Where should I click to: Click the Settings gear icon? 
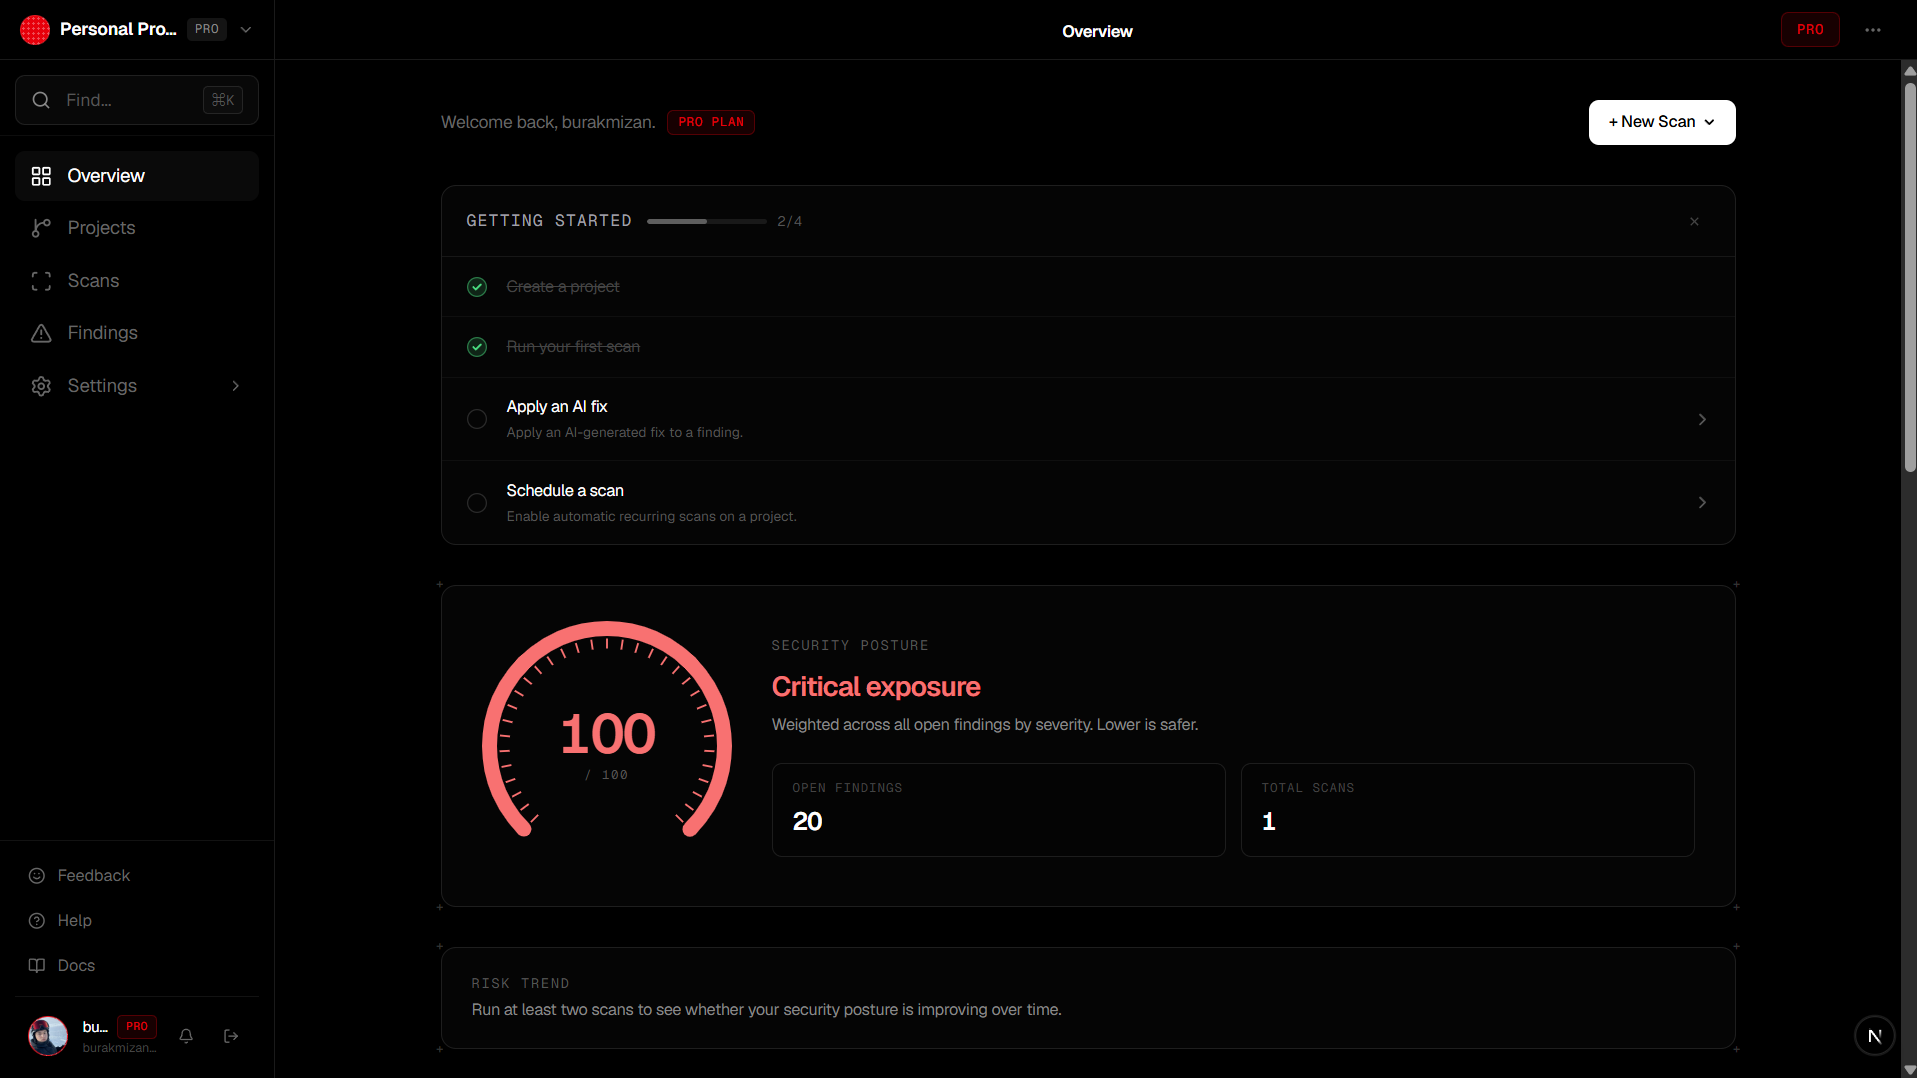click(x=41, y=386)
